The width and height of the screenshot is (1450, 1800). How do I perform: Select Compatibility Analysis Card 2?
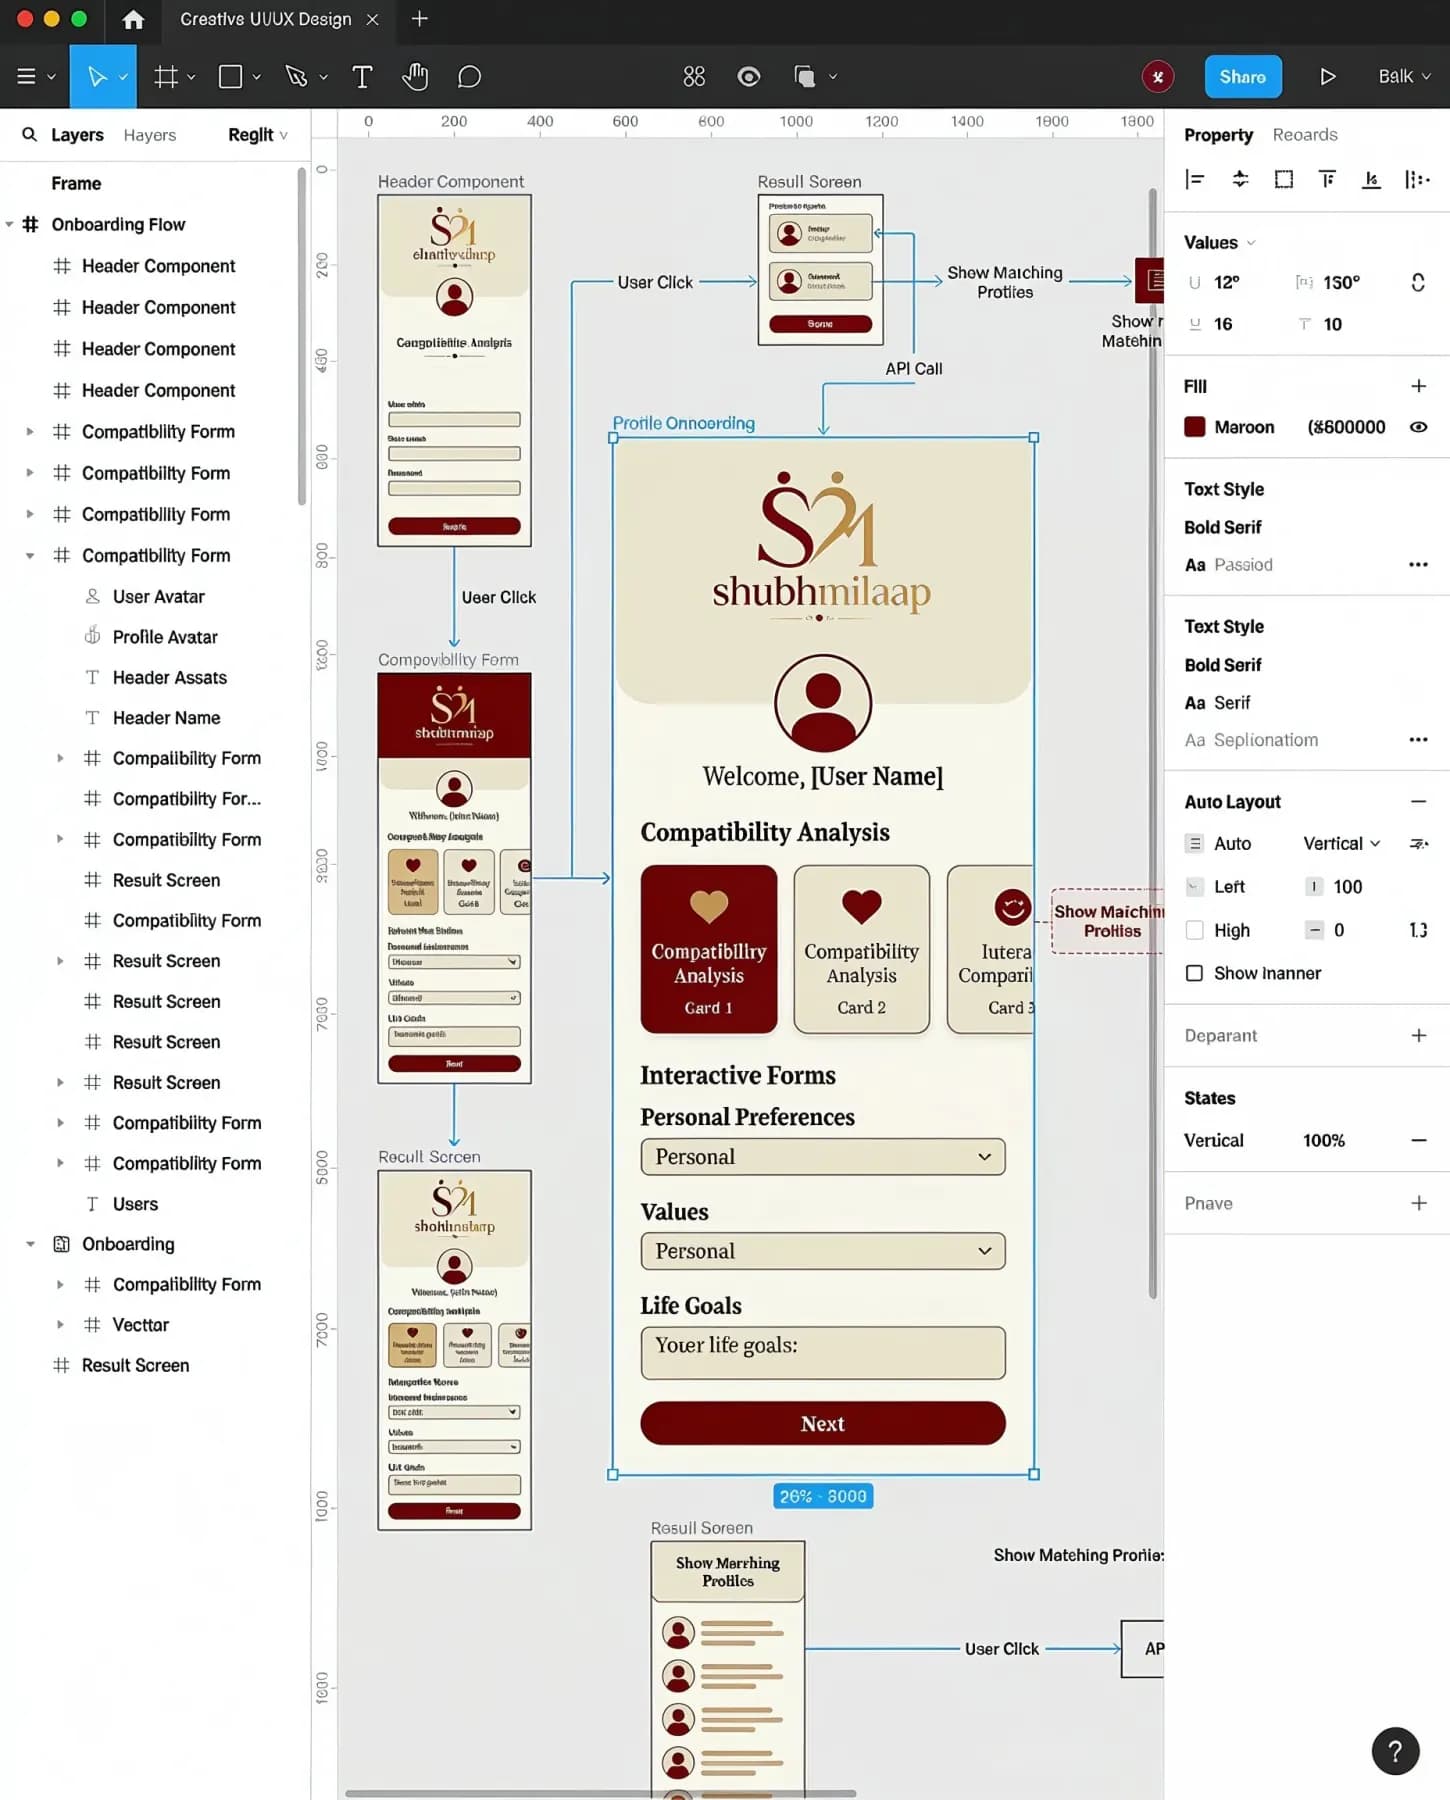tap(861, 949)
